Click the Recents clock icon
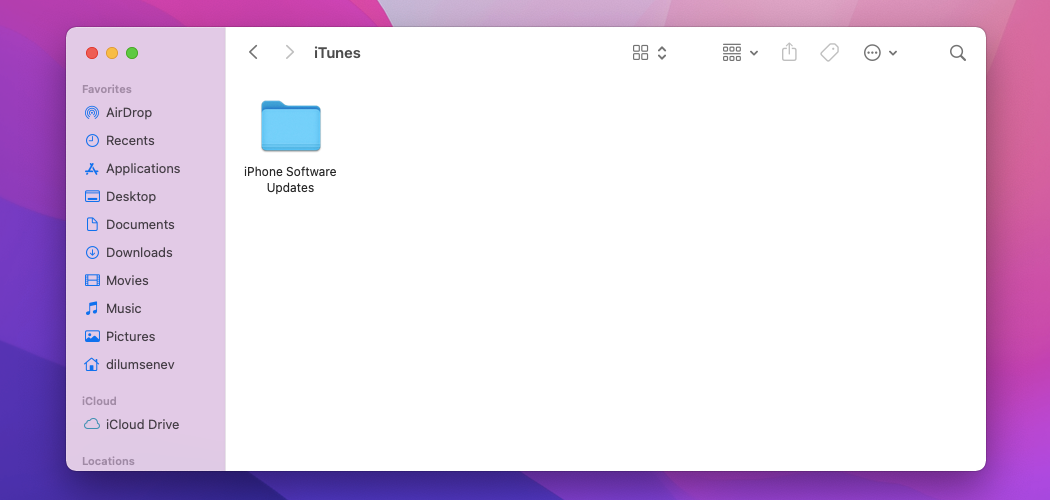 click(x=92, y=141)
